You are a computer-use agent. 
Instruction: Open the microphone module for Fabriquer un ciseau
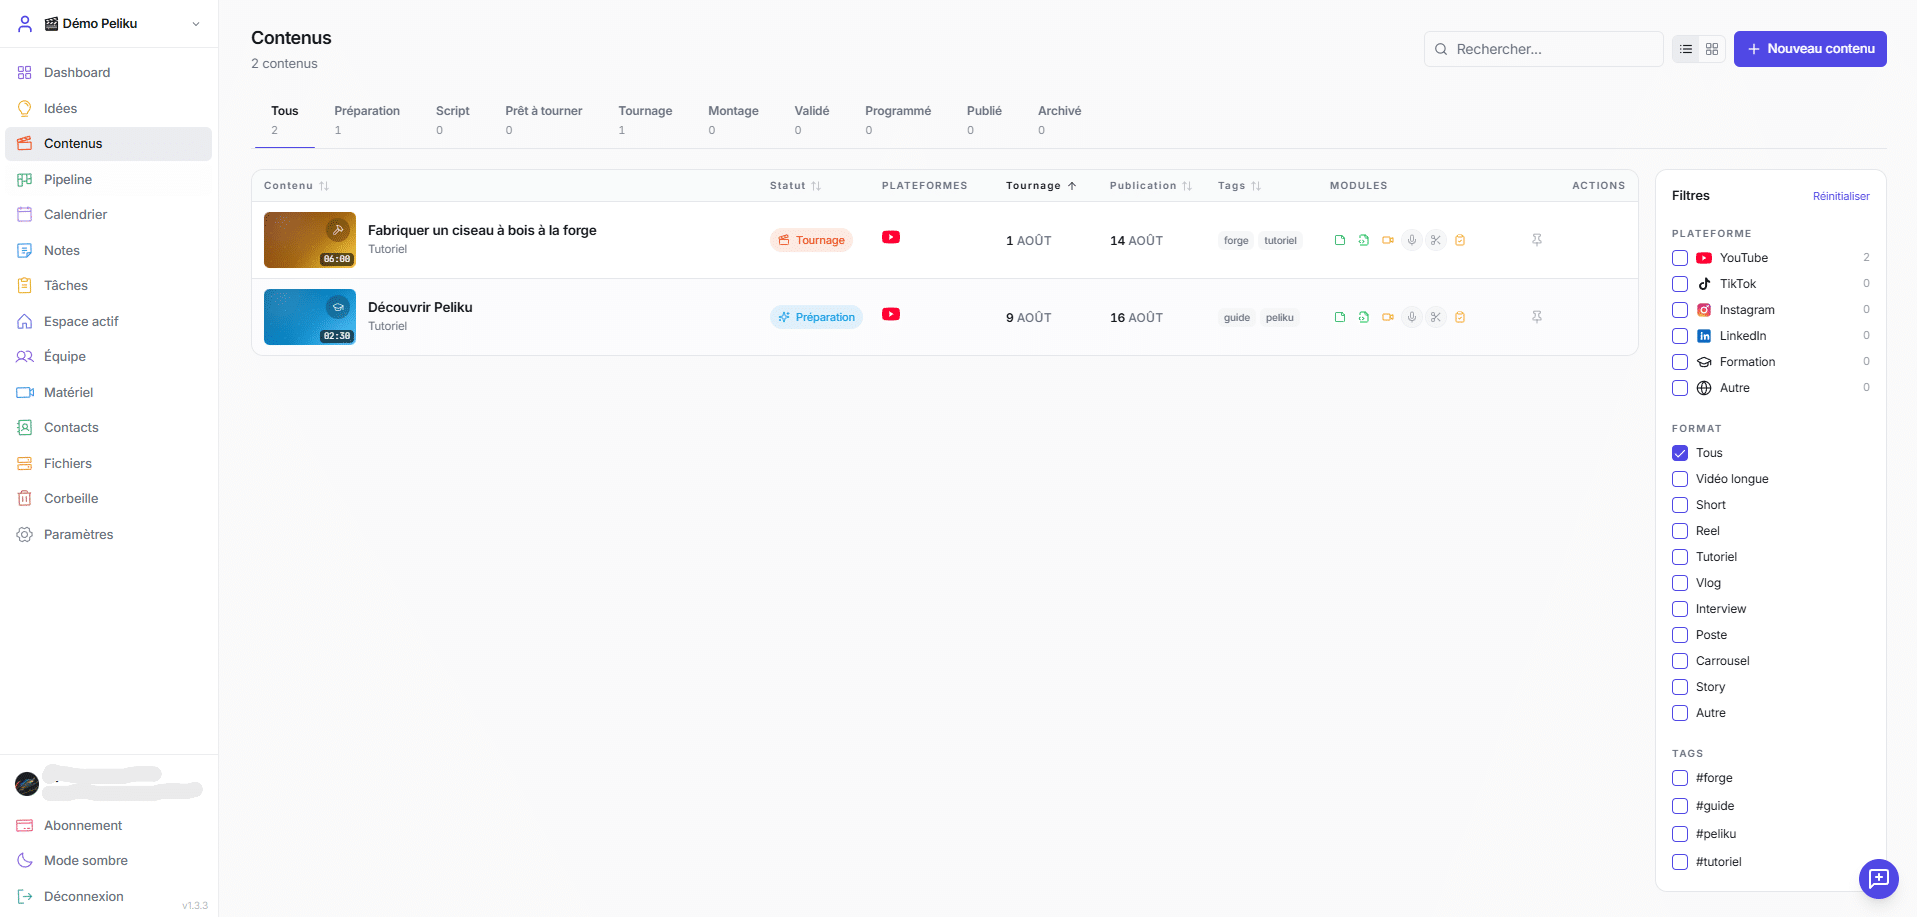pyautogui.click(x=1412, y=240)
